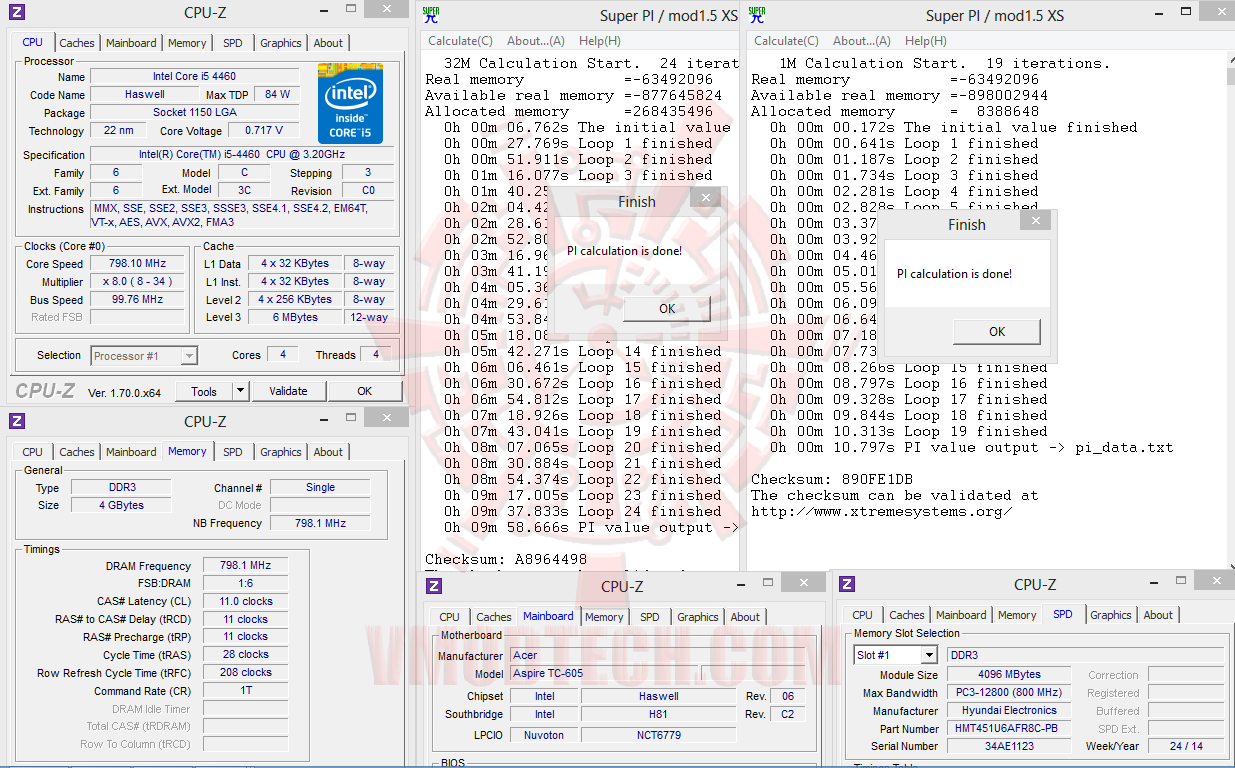Click the motherboard Model field Aspire TC-605
This screenshot has width=1235, height=768.
click(x=603, y=673)
